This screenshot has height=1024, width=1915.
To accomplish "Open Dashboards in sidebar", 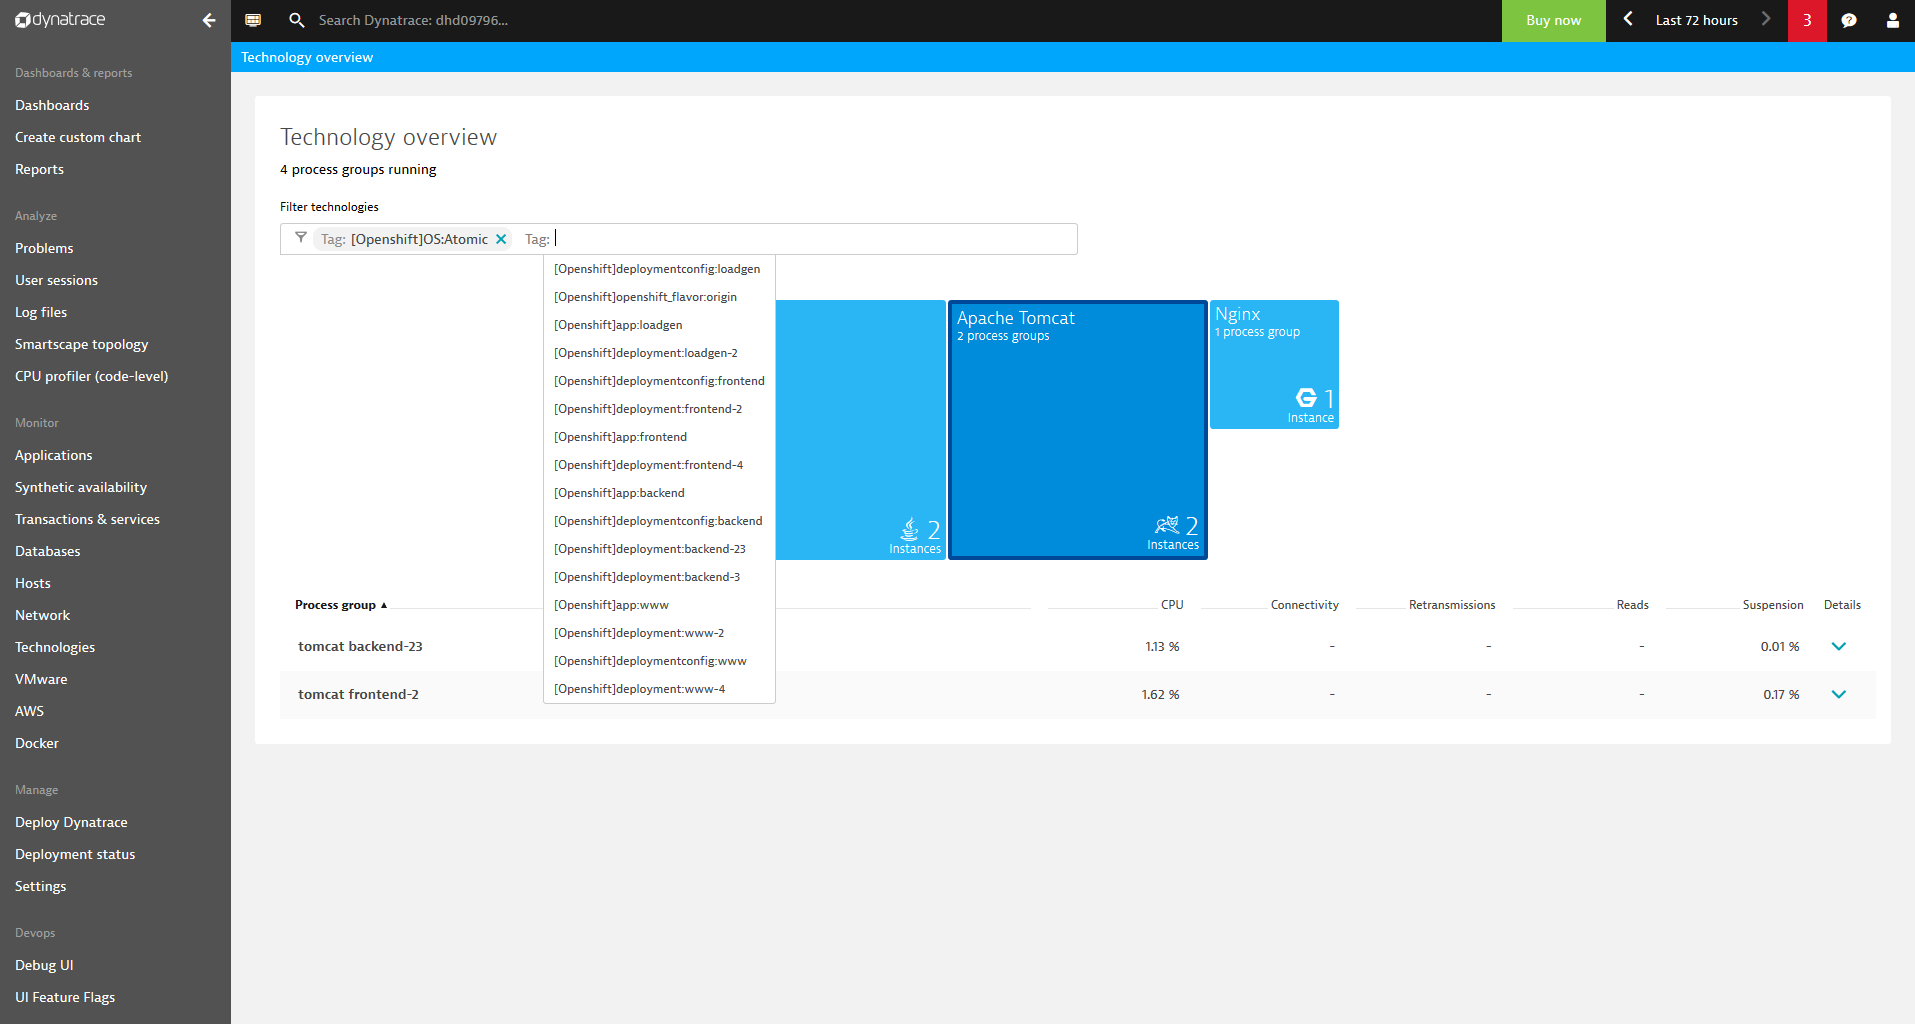I will click(52, 105).
